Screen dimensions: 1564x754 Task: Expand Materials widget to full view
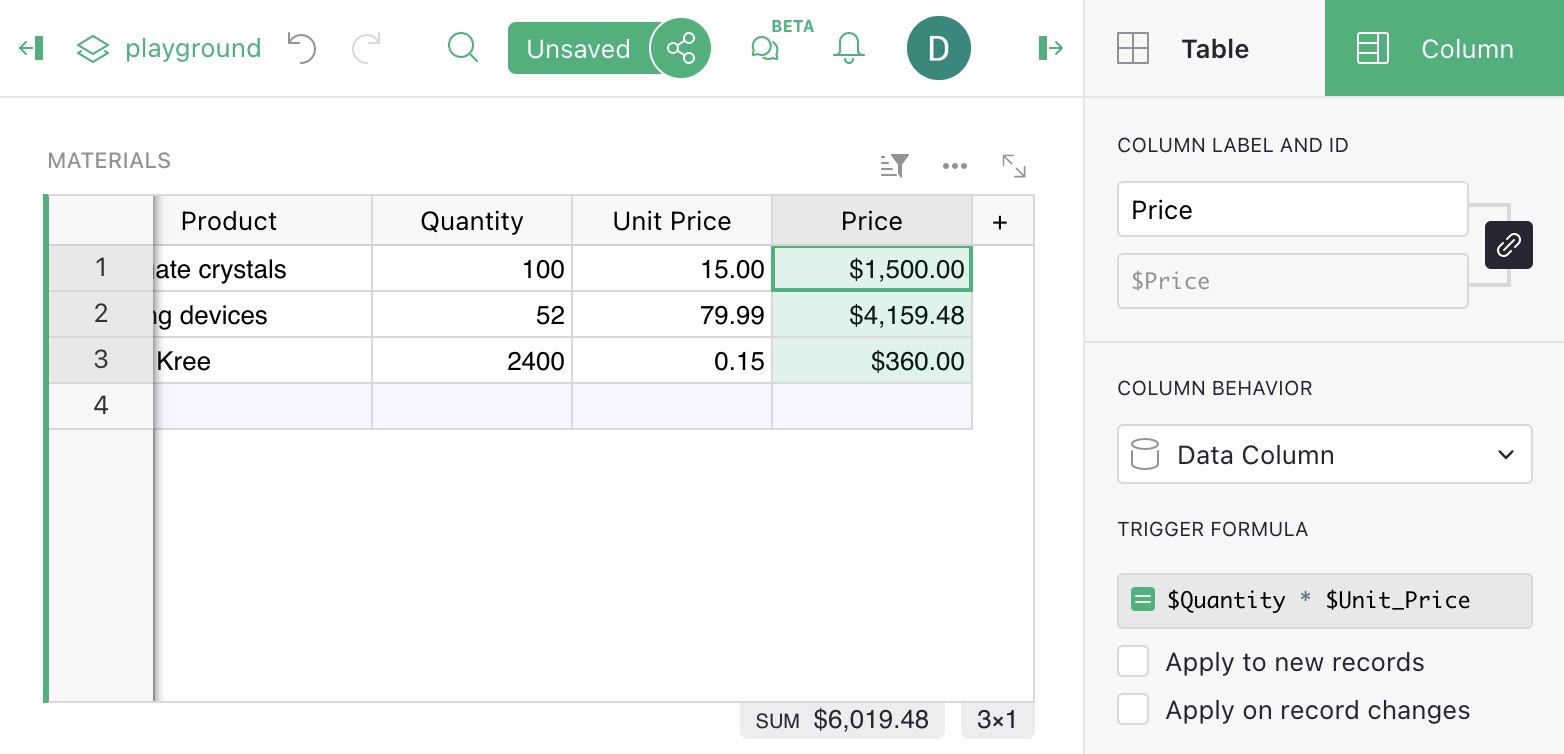[x=1014, y=166]
